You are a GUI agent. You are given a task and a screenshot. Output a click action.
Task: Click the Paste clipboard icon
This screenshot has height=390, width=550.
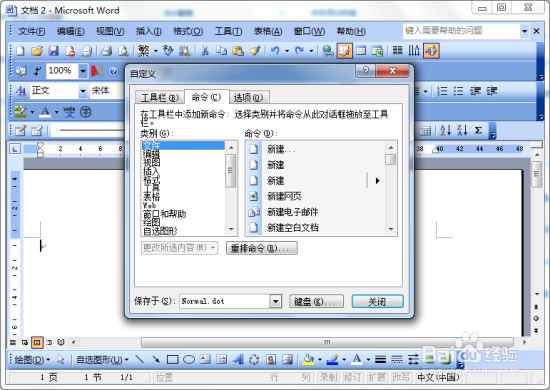(x=238, y=51)
